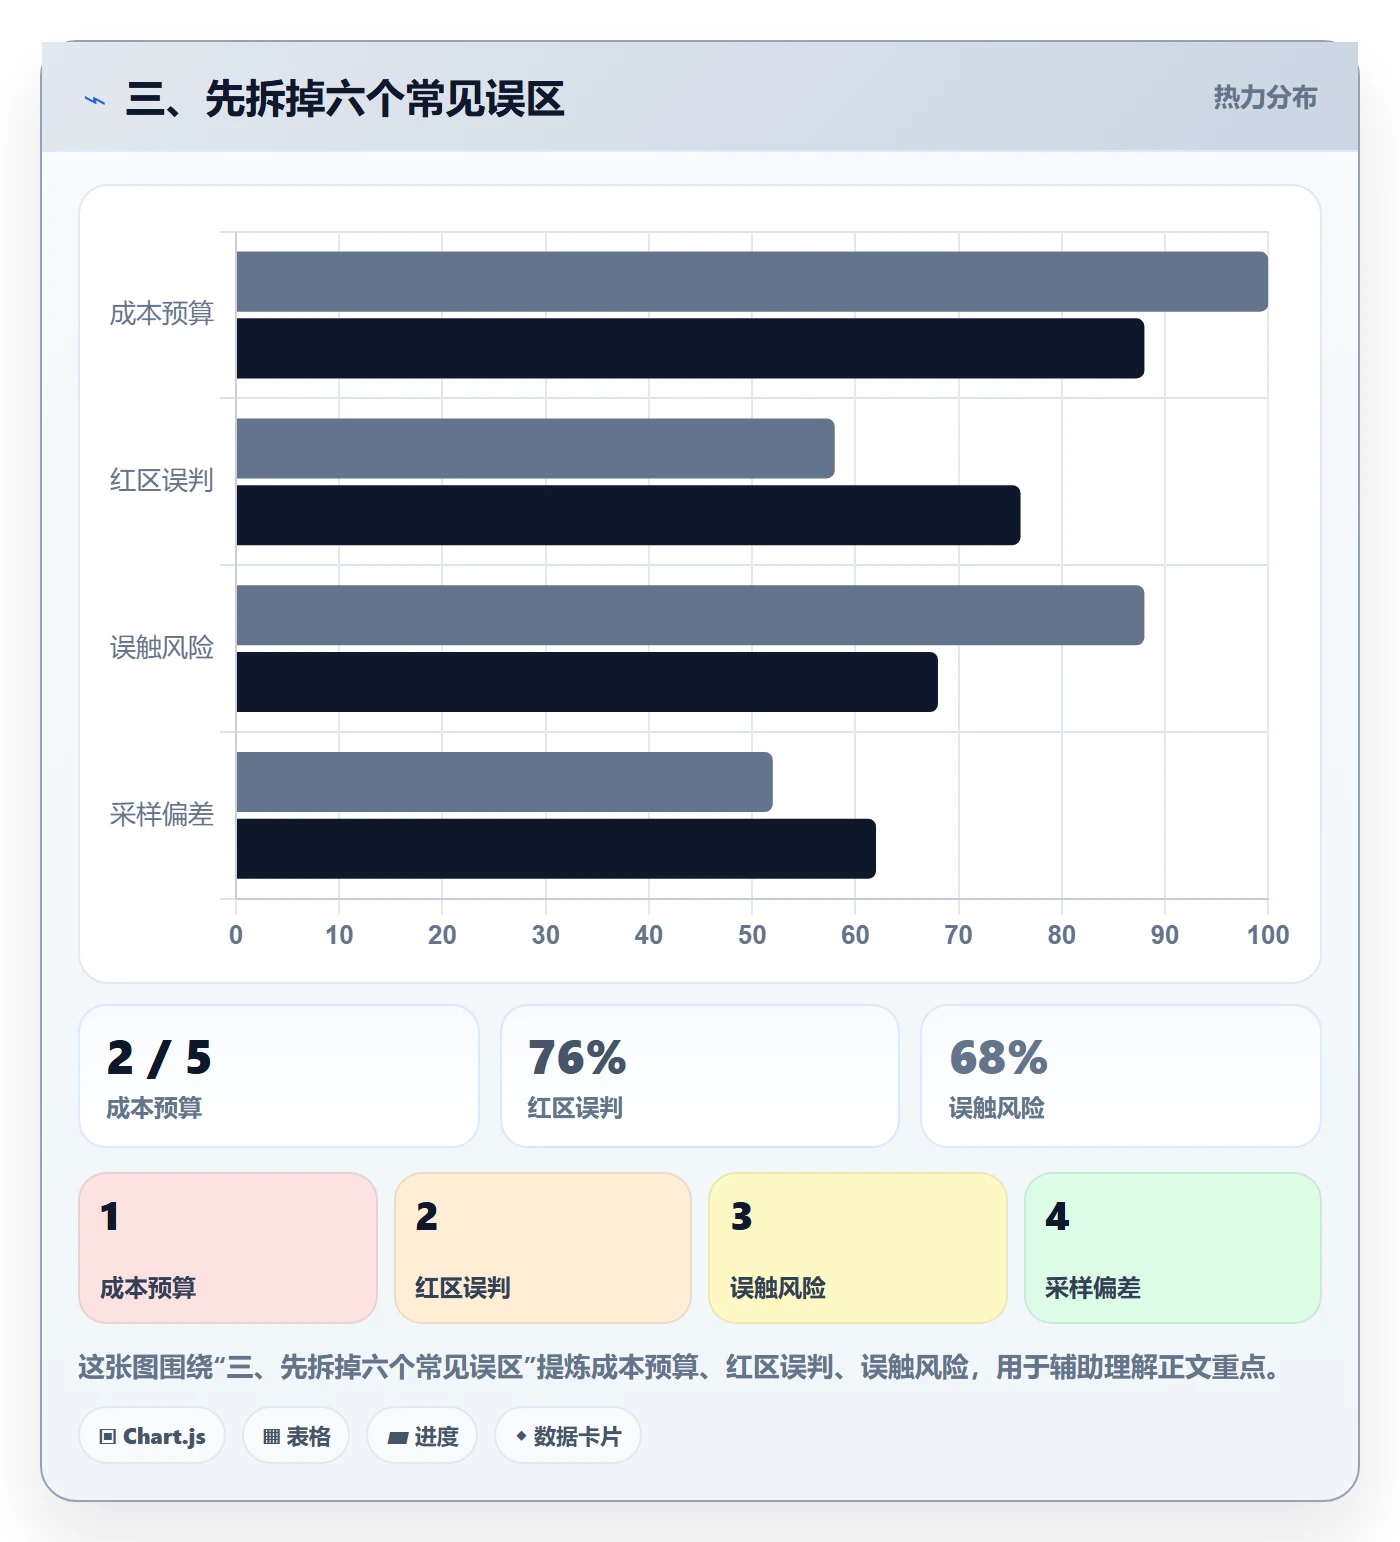This screenshot has height=1542, width=1400.
Task: Click the caption paragraph starting 这张图围绕
Action: [x=681, y=1367]
